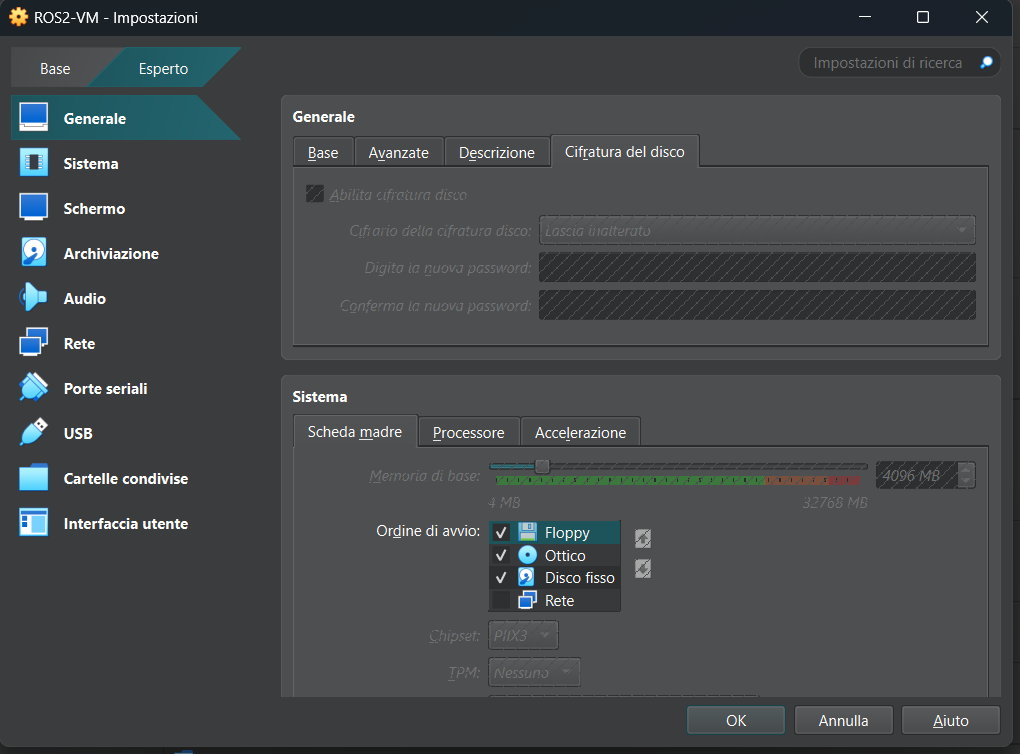
Task: Open the Descrizione tab
Action: (x=497, y=152)
